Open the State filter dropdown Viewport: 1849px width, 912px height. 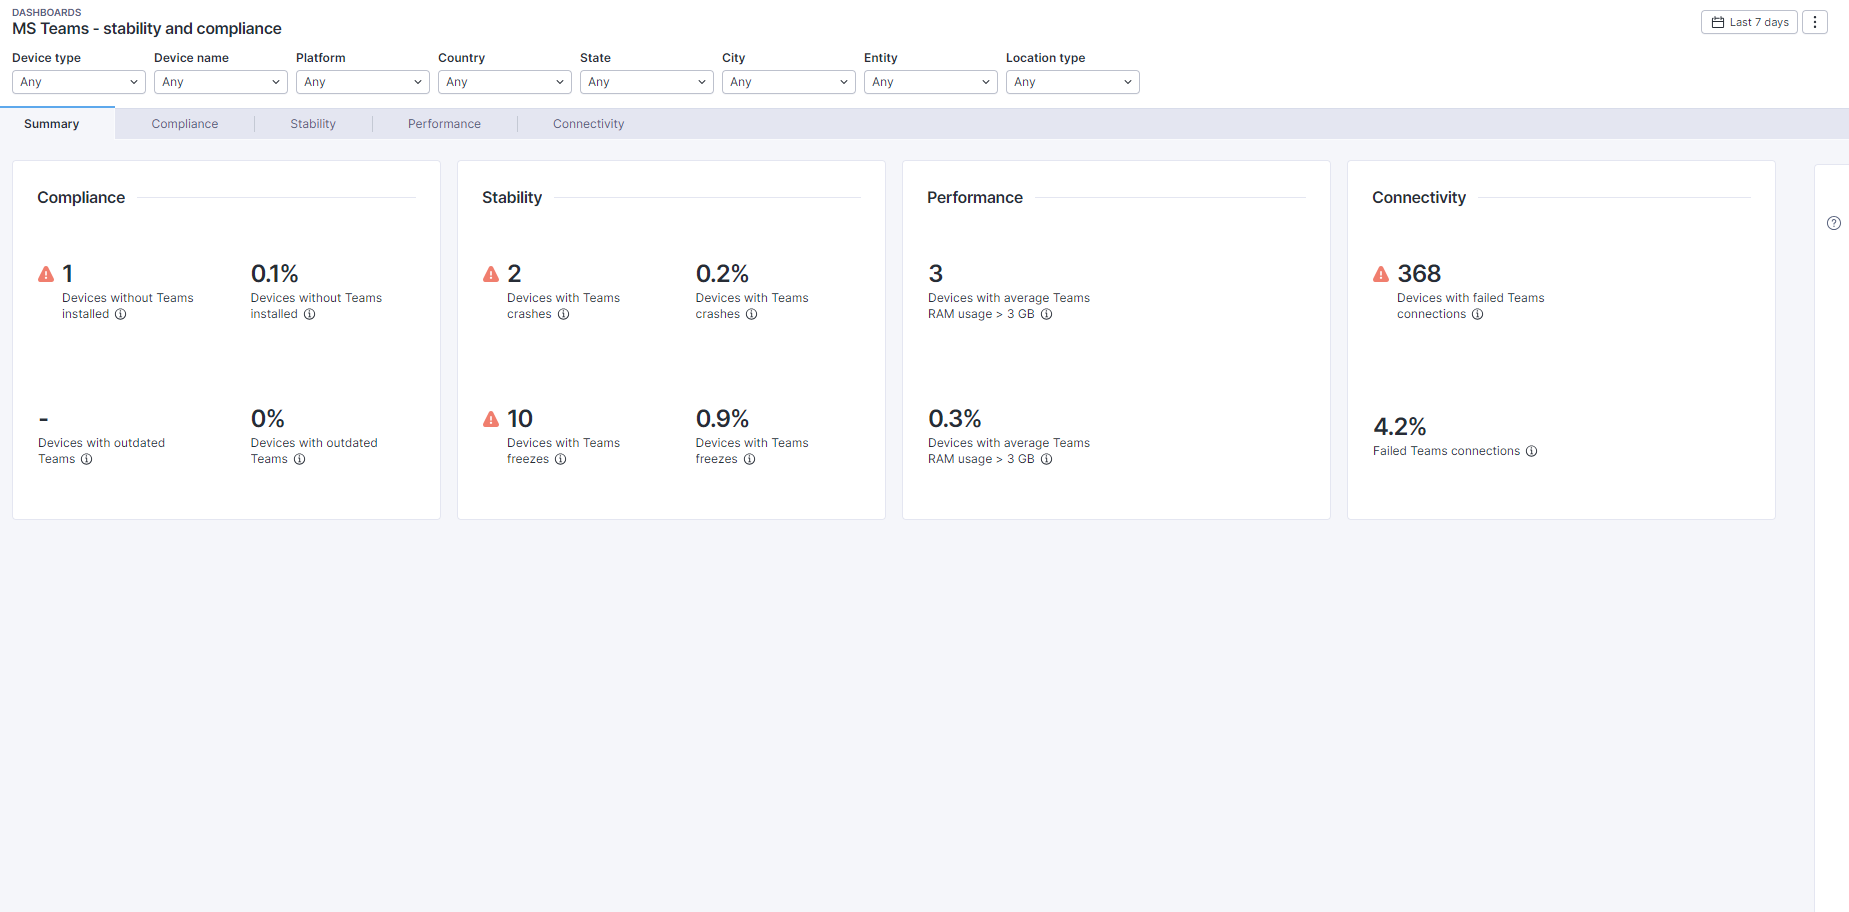click(647, 82)
